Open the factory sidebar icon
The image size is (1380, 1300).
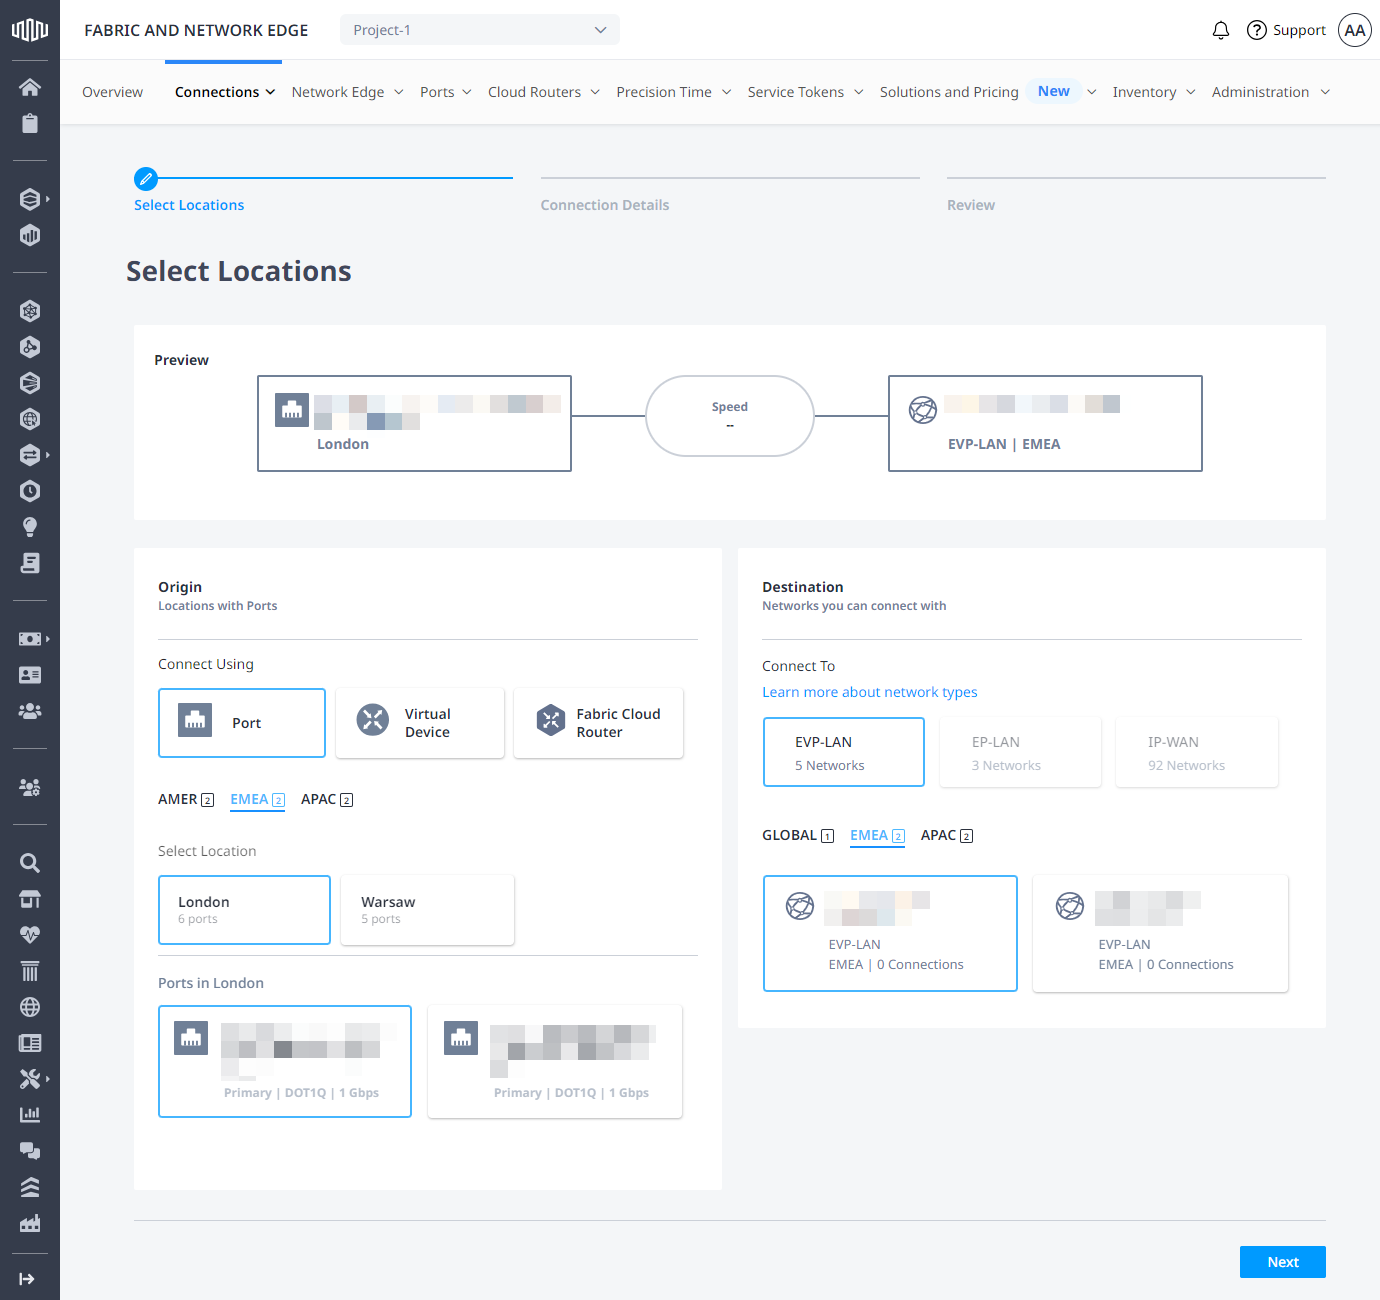point(30,1223)
